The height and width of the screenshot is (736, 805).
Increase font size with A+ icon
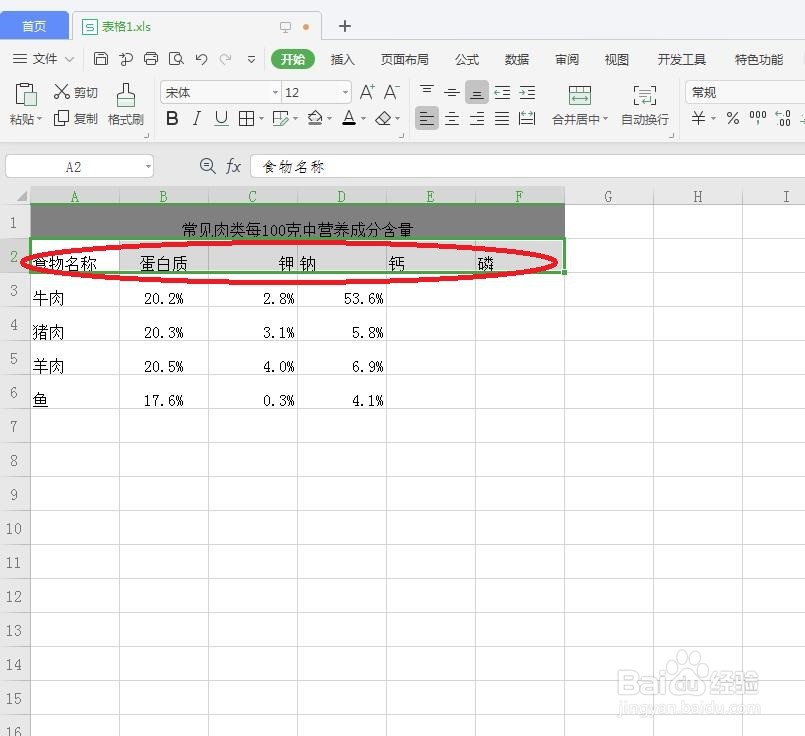pos(367,92)
